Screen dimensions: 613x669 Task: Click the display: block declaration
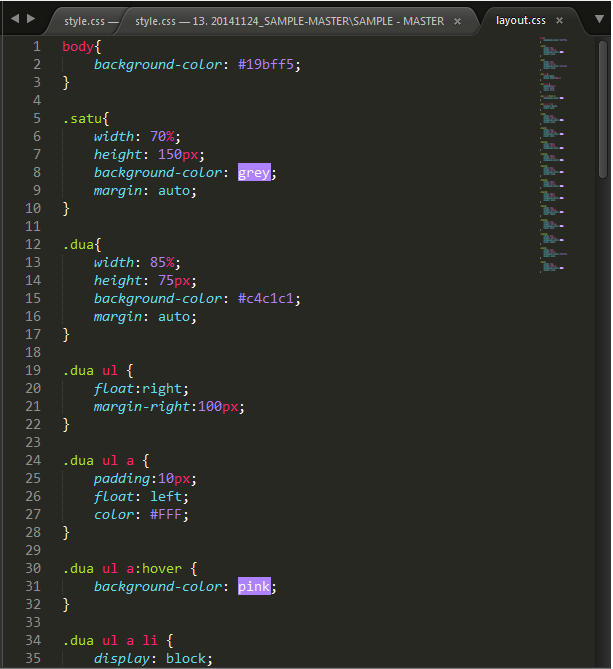153,658
